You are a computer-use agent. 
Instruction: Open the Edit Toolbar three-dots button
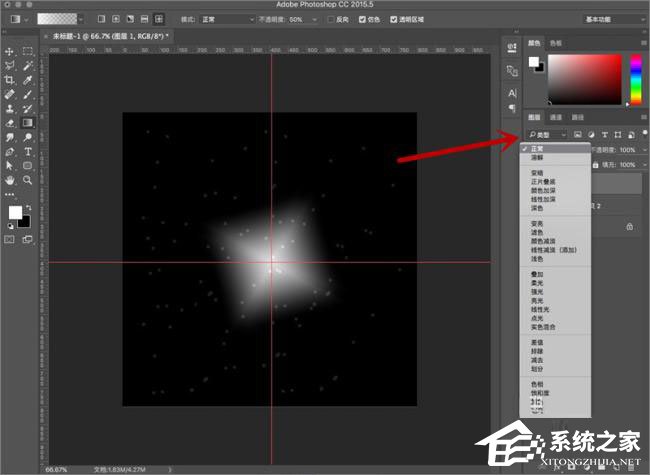(9, 194)
